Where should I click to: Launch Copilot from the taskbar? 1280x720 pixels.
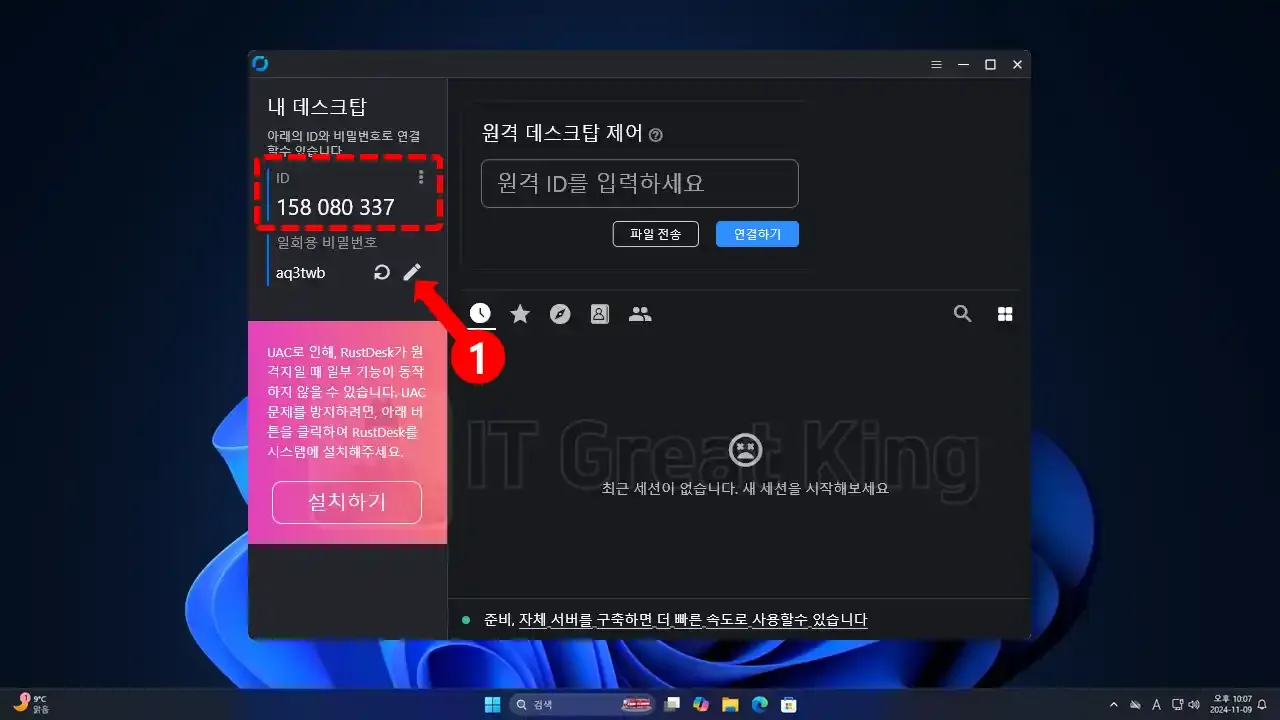701,704
